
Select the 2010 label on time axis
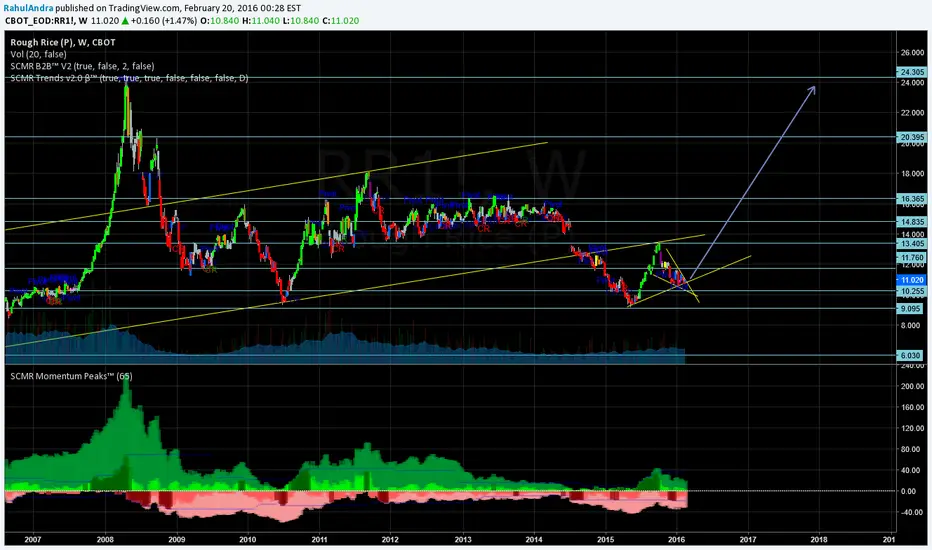248,539
